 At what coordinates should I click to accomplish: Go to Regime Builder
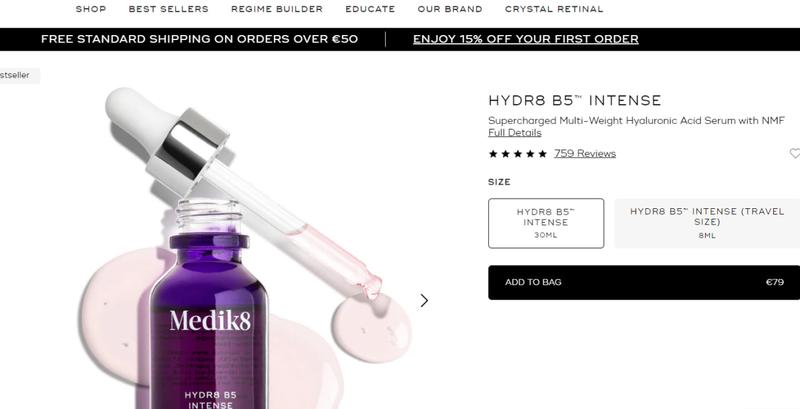click(x=277, y=9)
